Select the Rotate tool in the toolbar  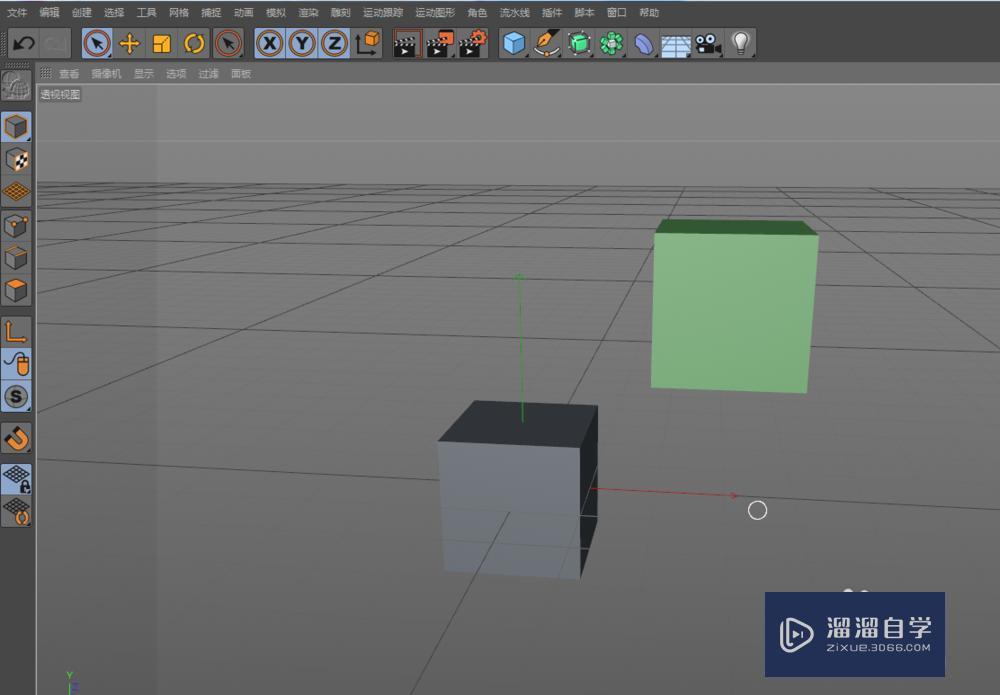[196, 42]
